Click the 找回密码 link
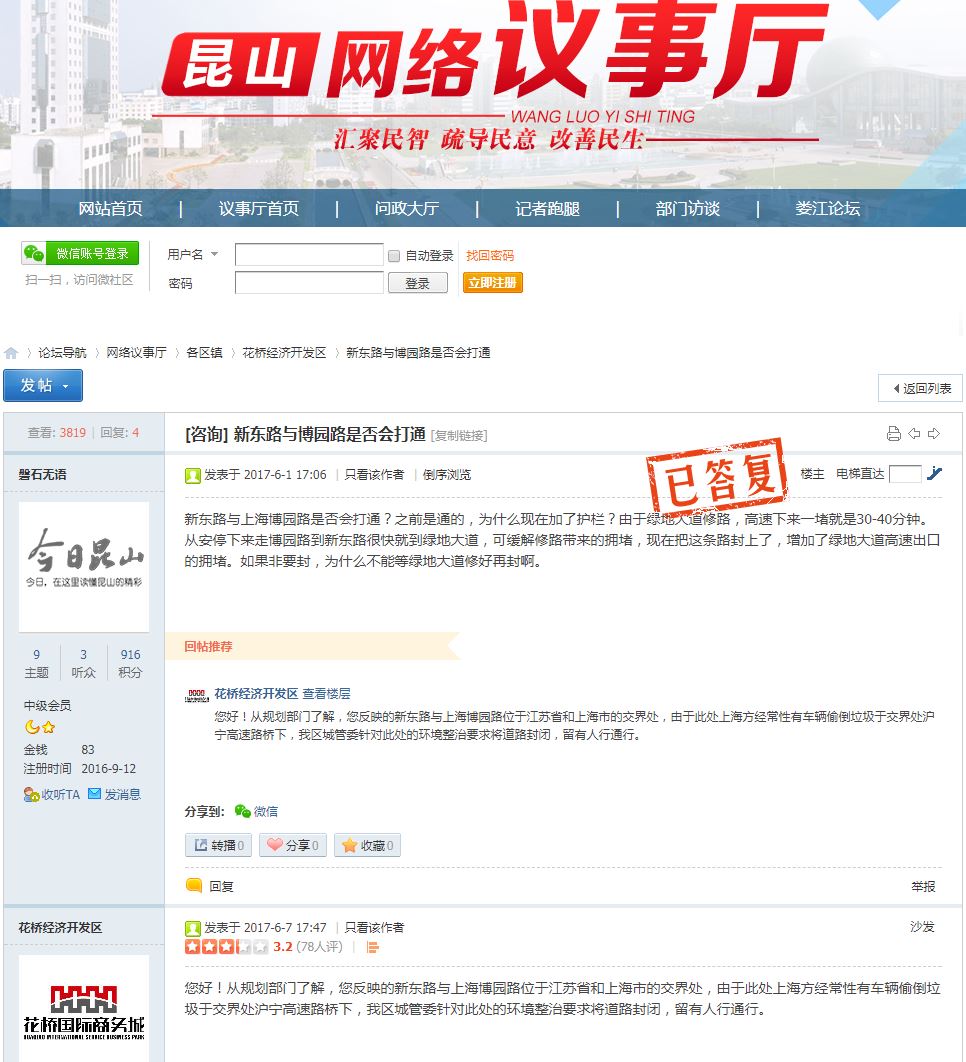This screenshot has width=966, height=1062. [x=490, y=256]
